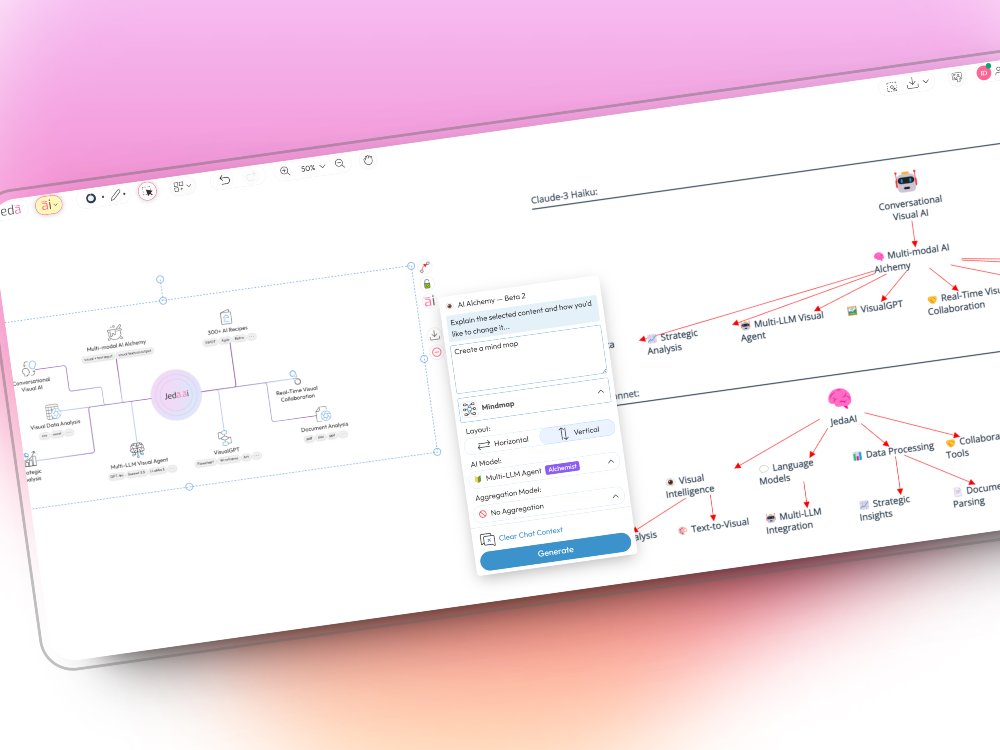This screenshot has height=750, width=1000.
Task: Select the Real-Time Visual Collaboration mind map node
Action: coord(296,388)
